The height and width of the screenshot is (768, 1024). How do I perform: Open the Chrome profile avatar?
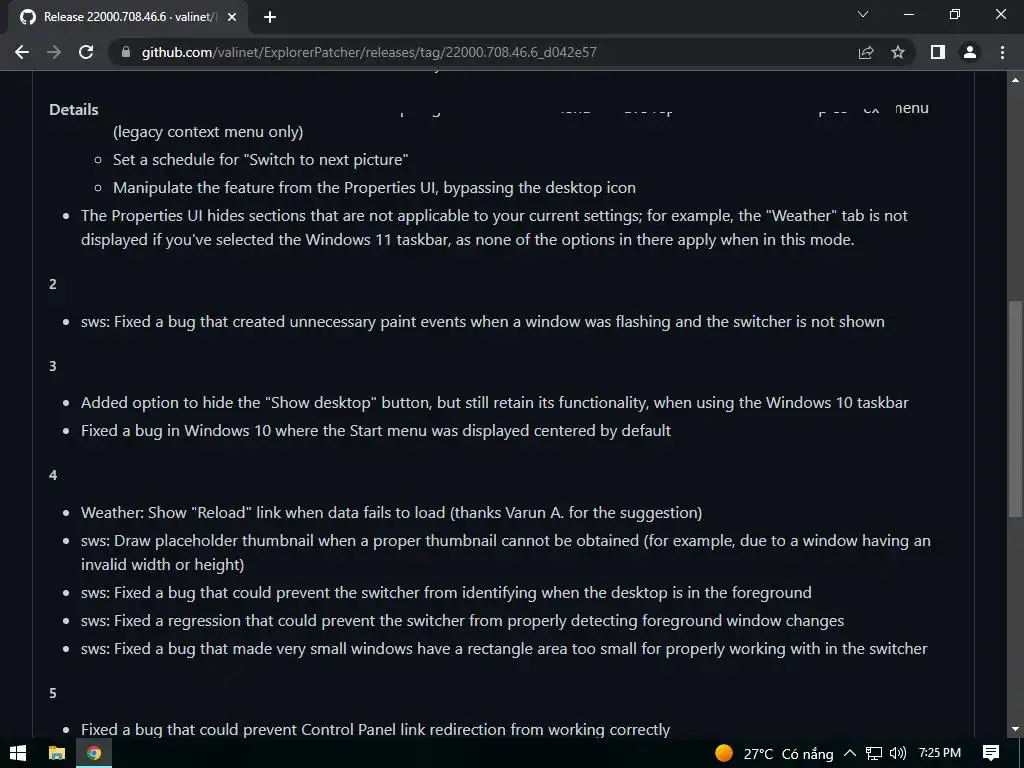(x=969, y=52)
